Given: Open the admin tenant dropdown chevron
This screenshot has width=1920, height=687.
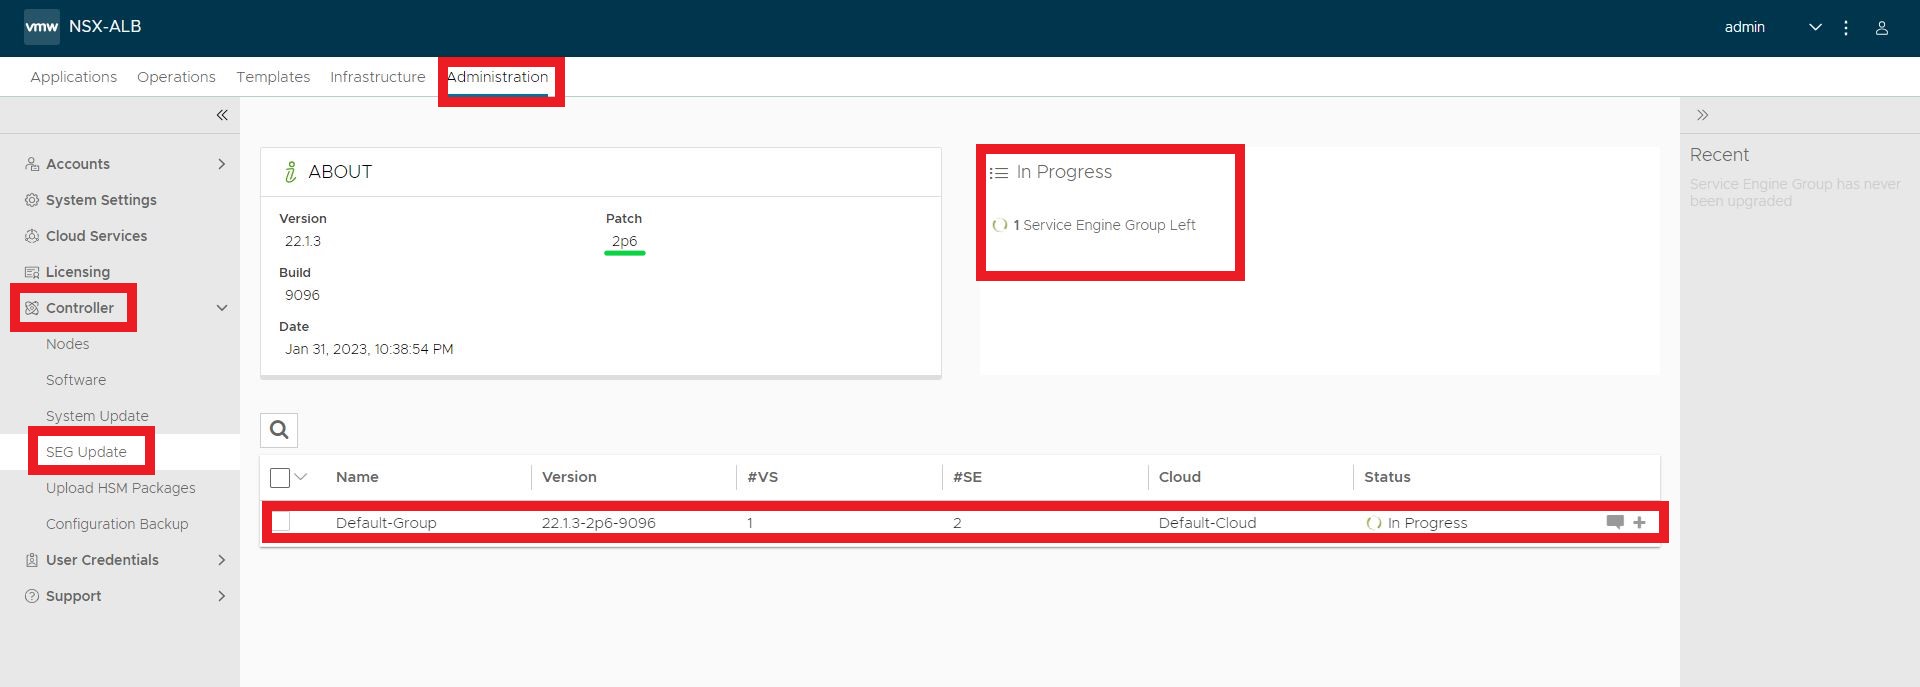Looking at the screenshot, I should coord(1815,28).
